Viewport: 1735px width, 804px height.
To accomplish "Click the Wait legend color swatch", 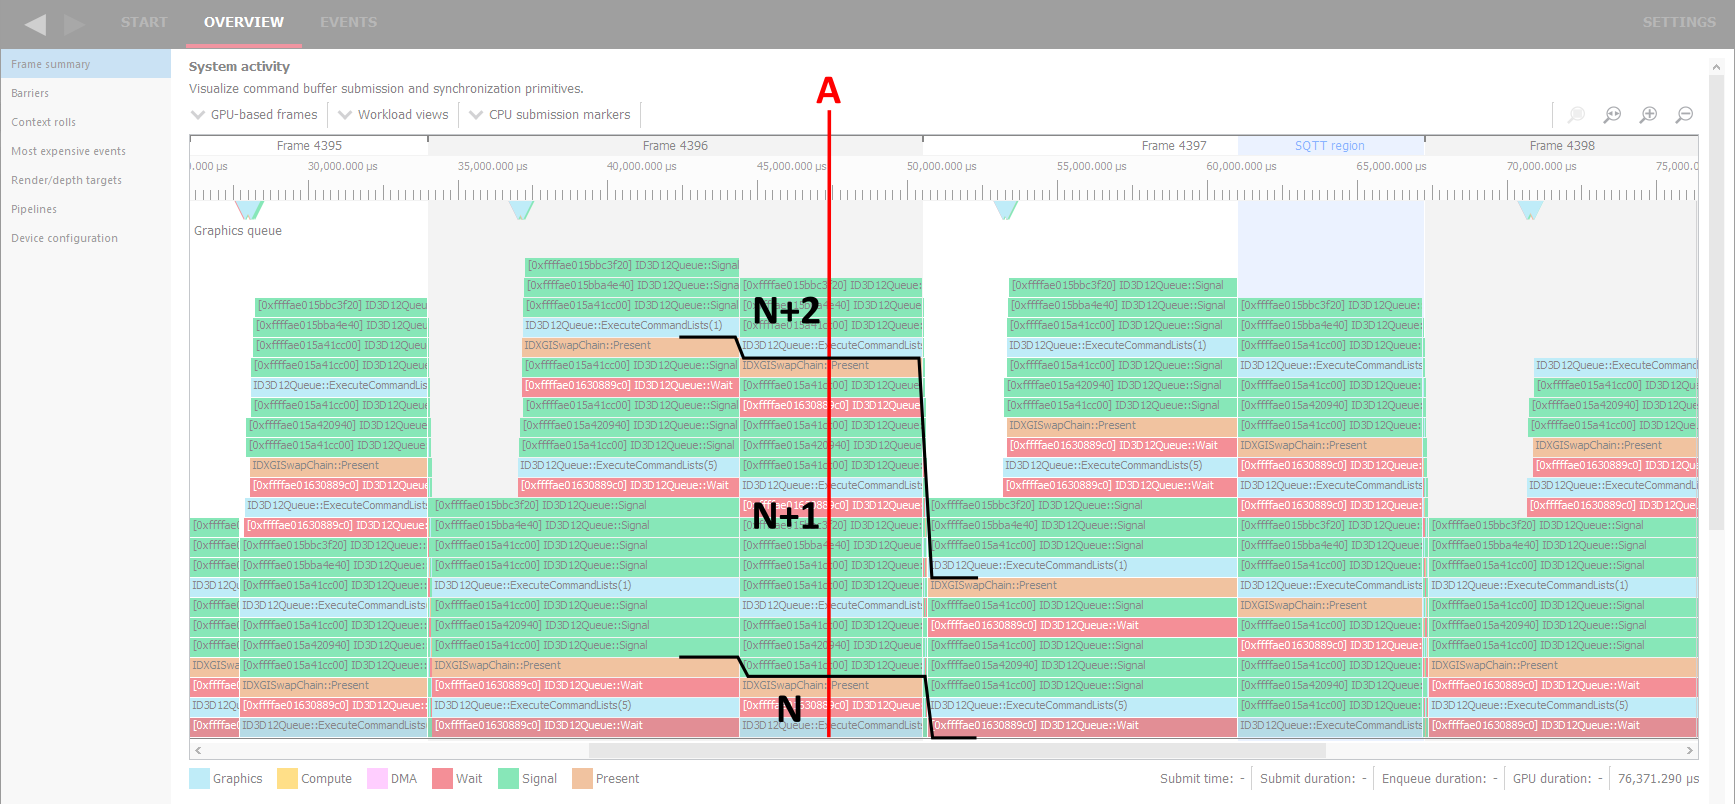I will (x=442, y=778).
